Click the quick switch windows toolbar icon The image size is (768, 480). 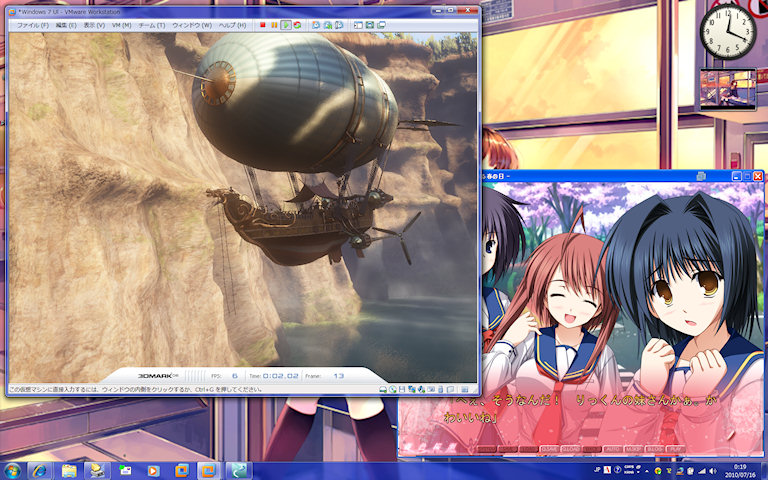pos(381,25)
